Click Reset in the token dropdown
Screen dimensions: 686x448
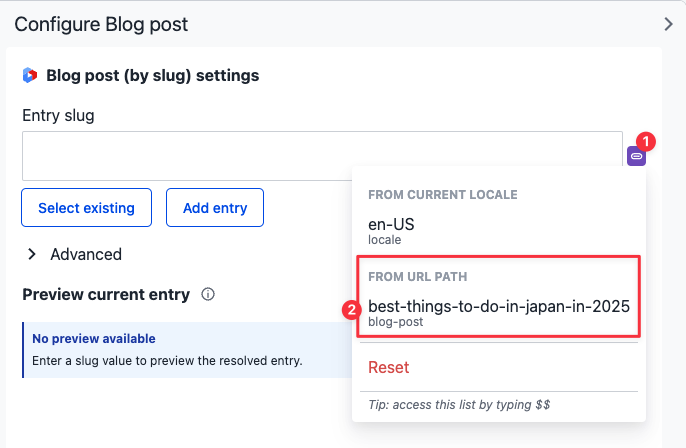click(x=388, y=367)
